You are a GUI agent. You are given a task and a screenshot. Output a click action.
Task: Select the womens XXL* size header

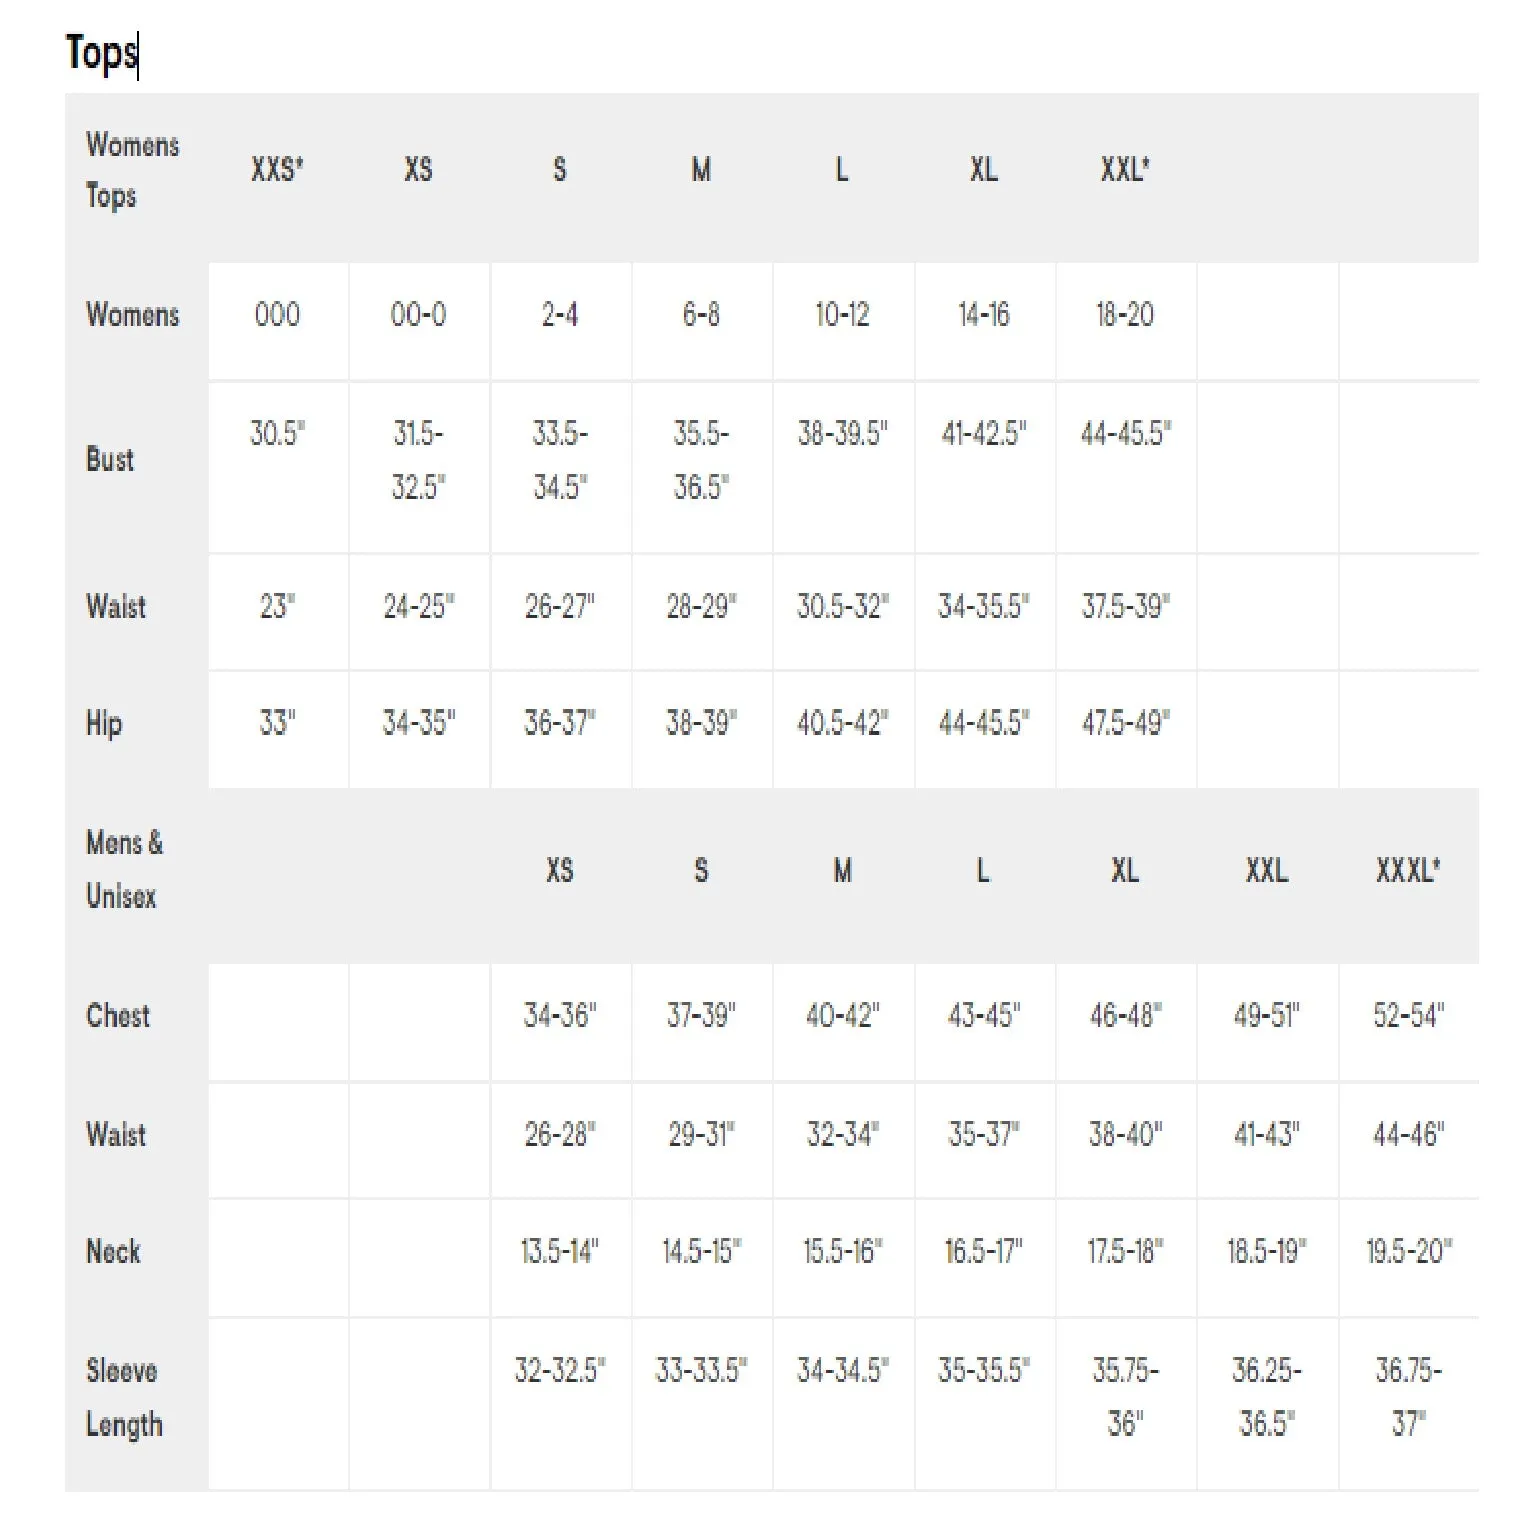click(1125, 169)
